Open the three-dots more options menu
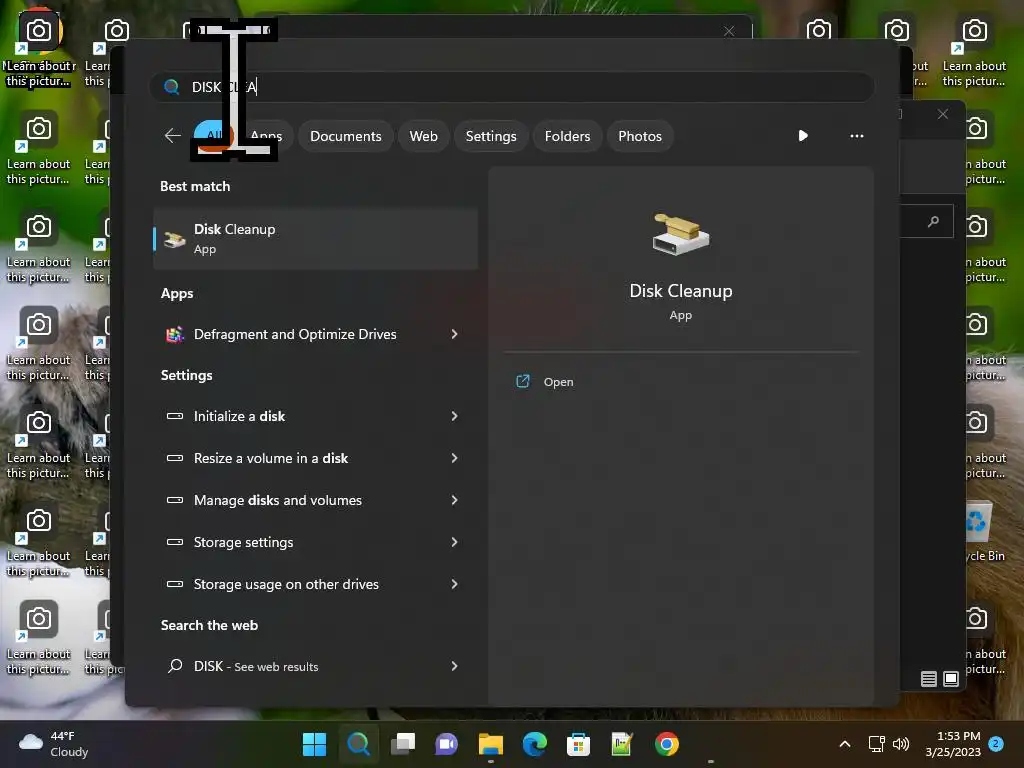The image size is (1024, 768). tap(857, 136)
